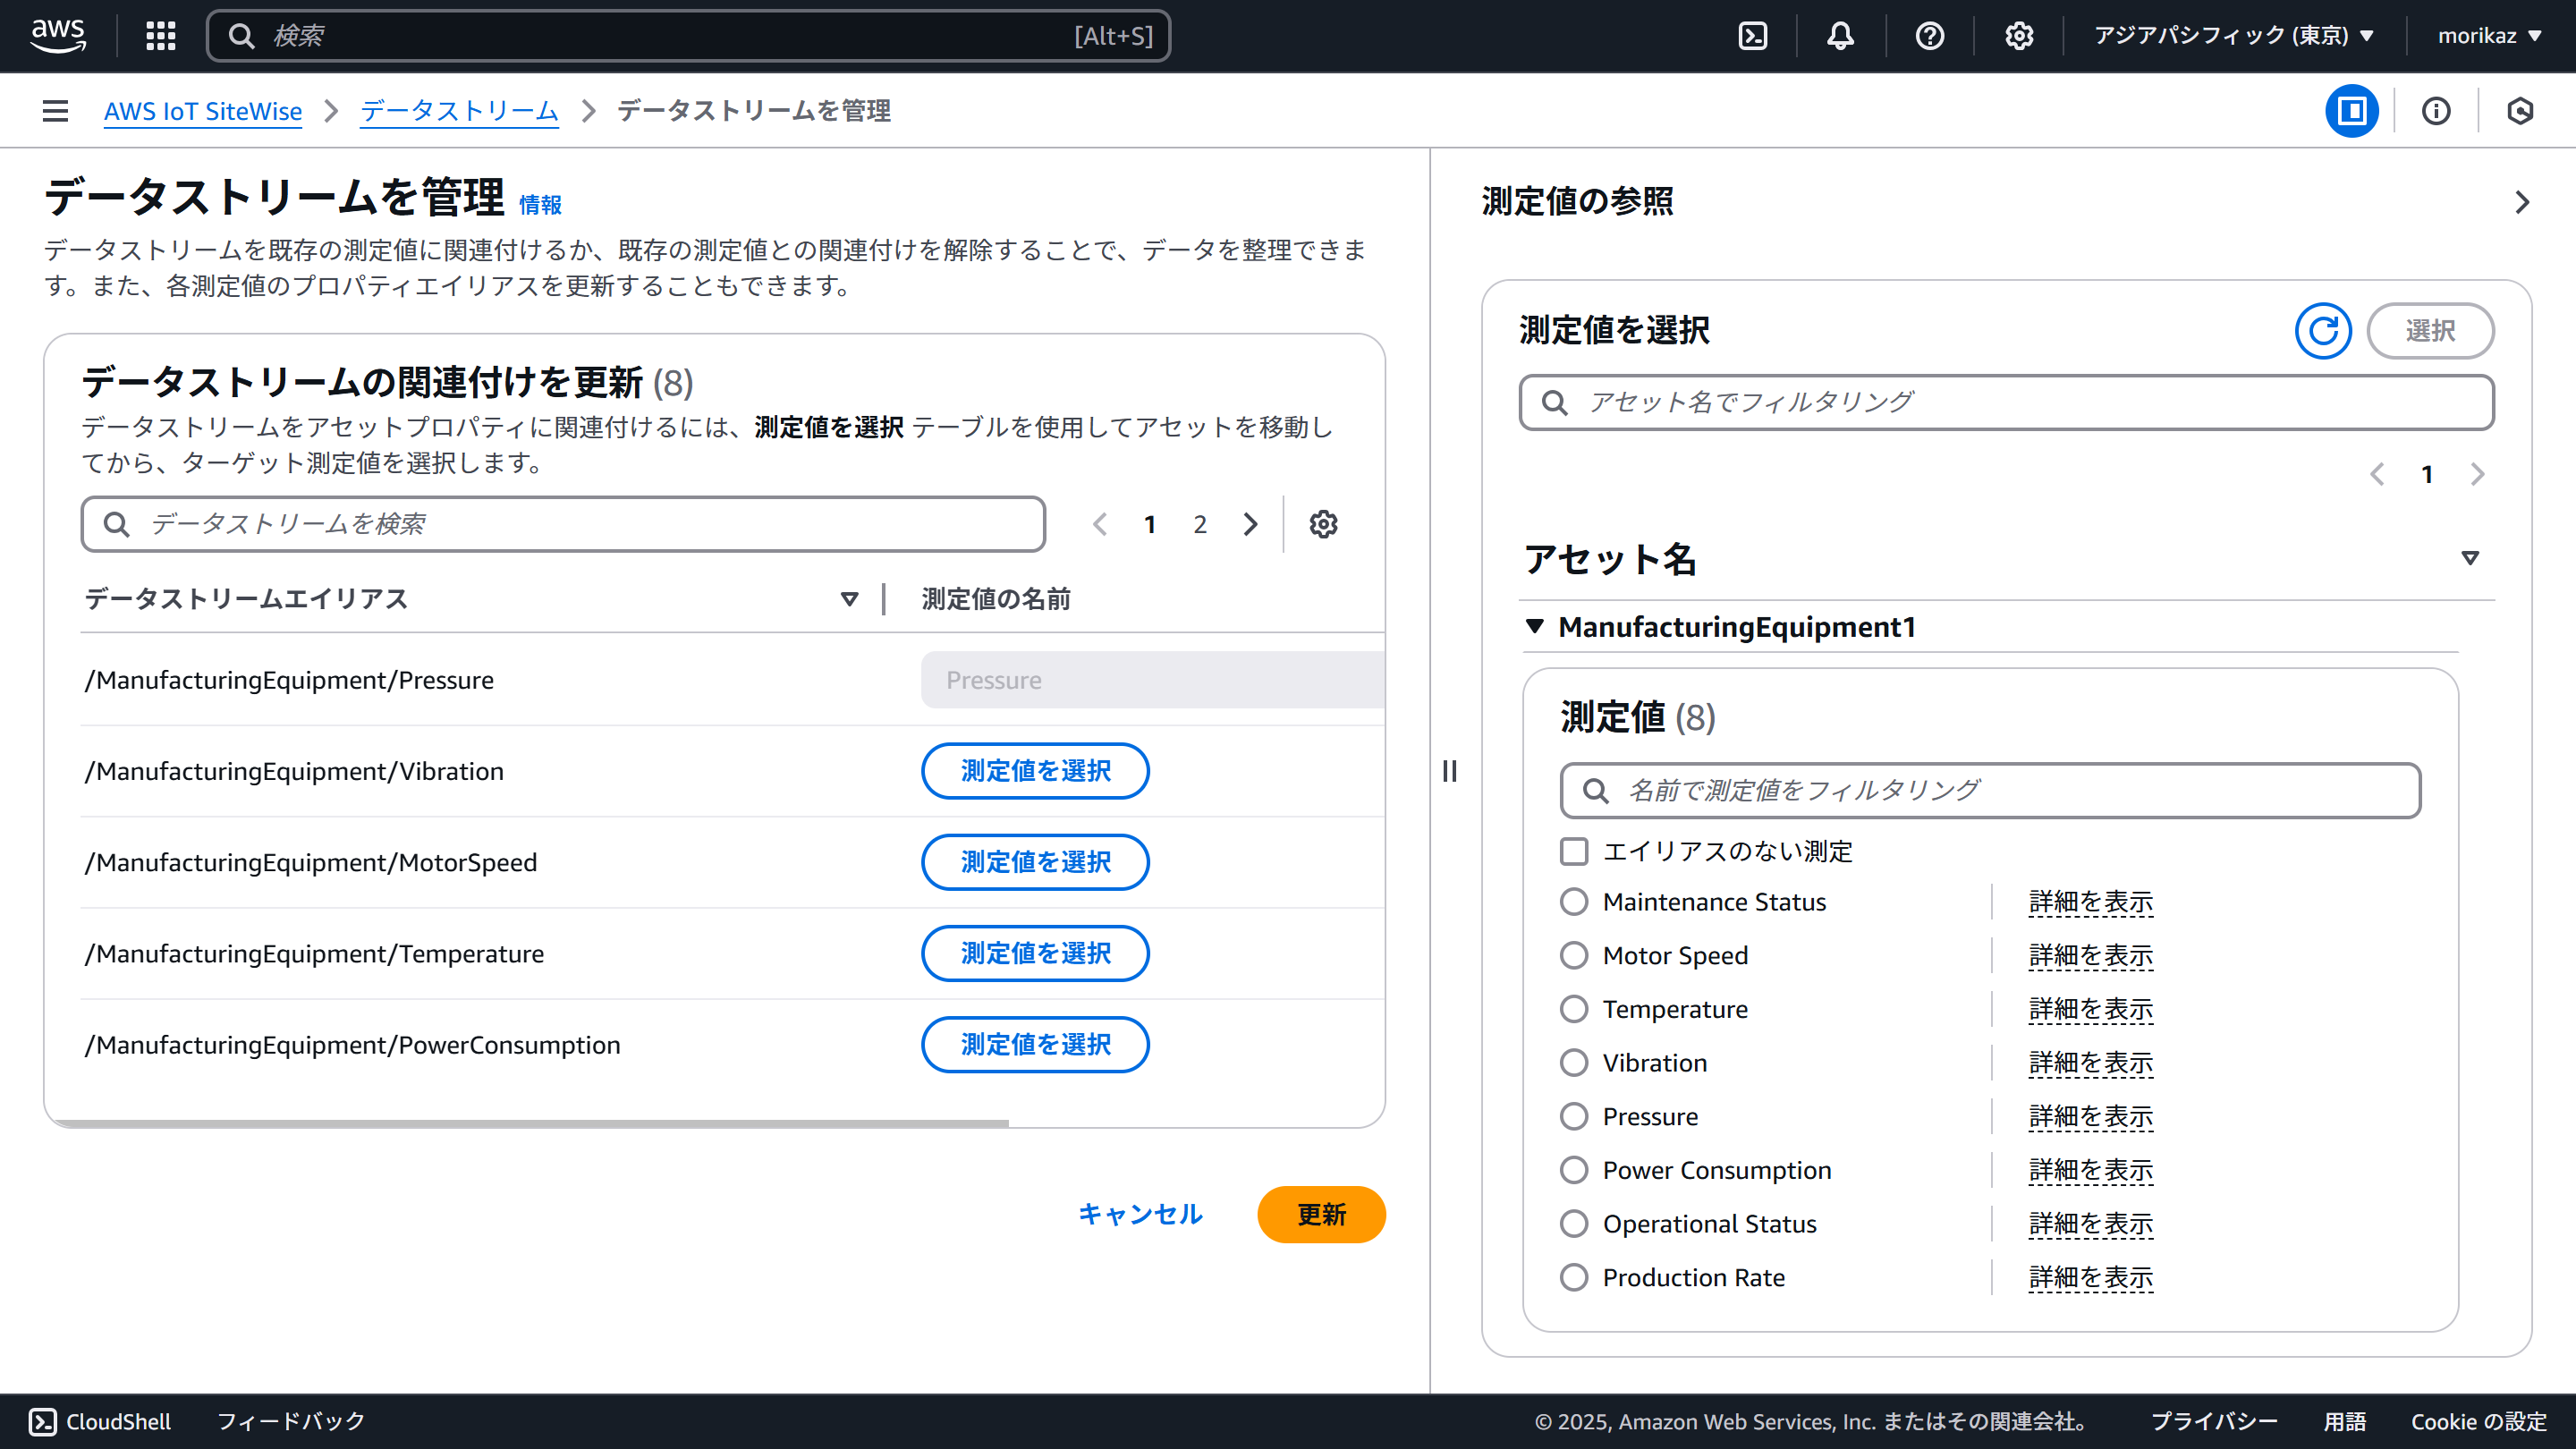Open the info panel icon
This screenshot has height=1449, width=2576.
coord(2436,111)
